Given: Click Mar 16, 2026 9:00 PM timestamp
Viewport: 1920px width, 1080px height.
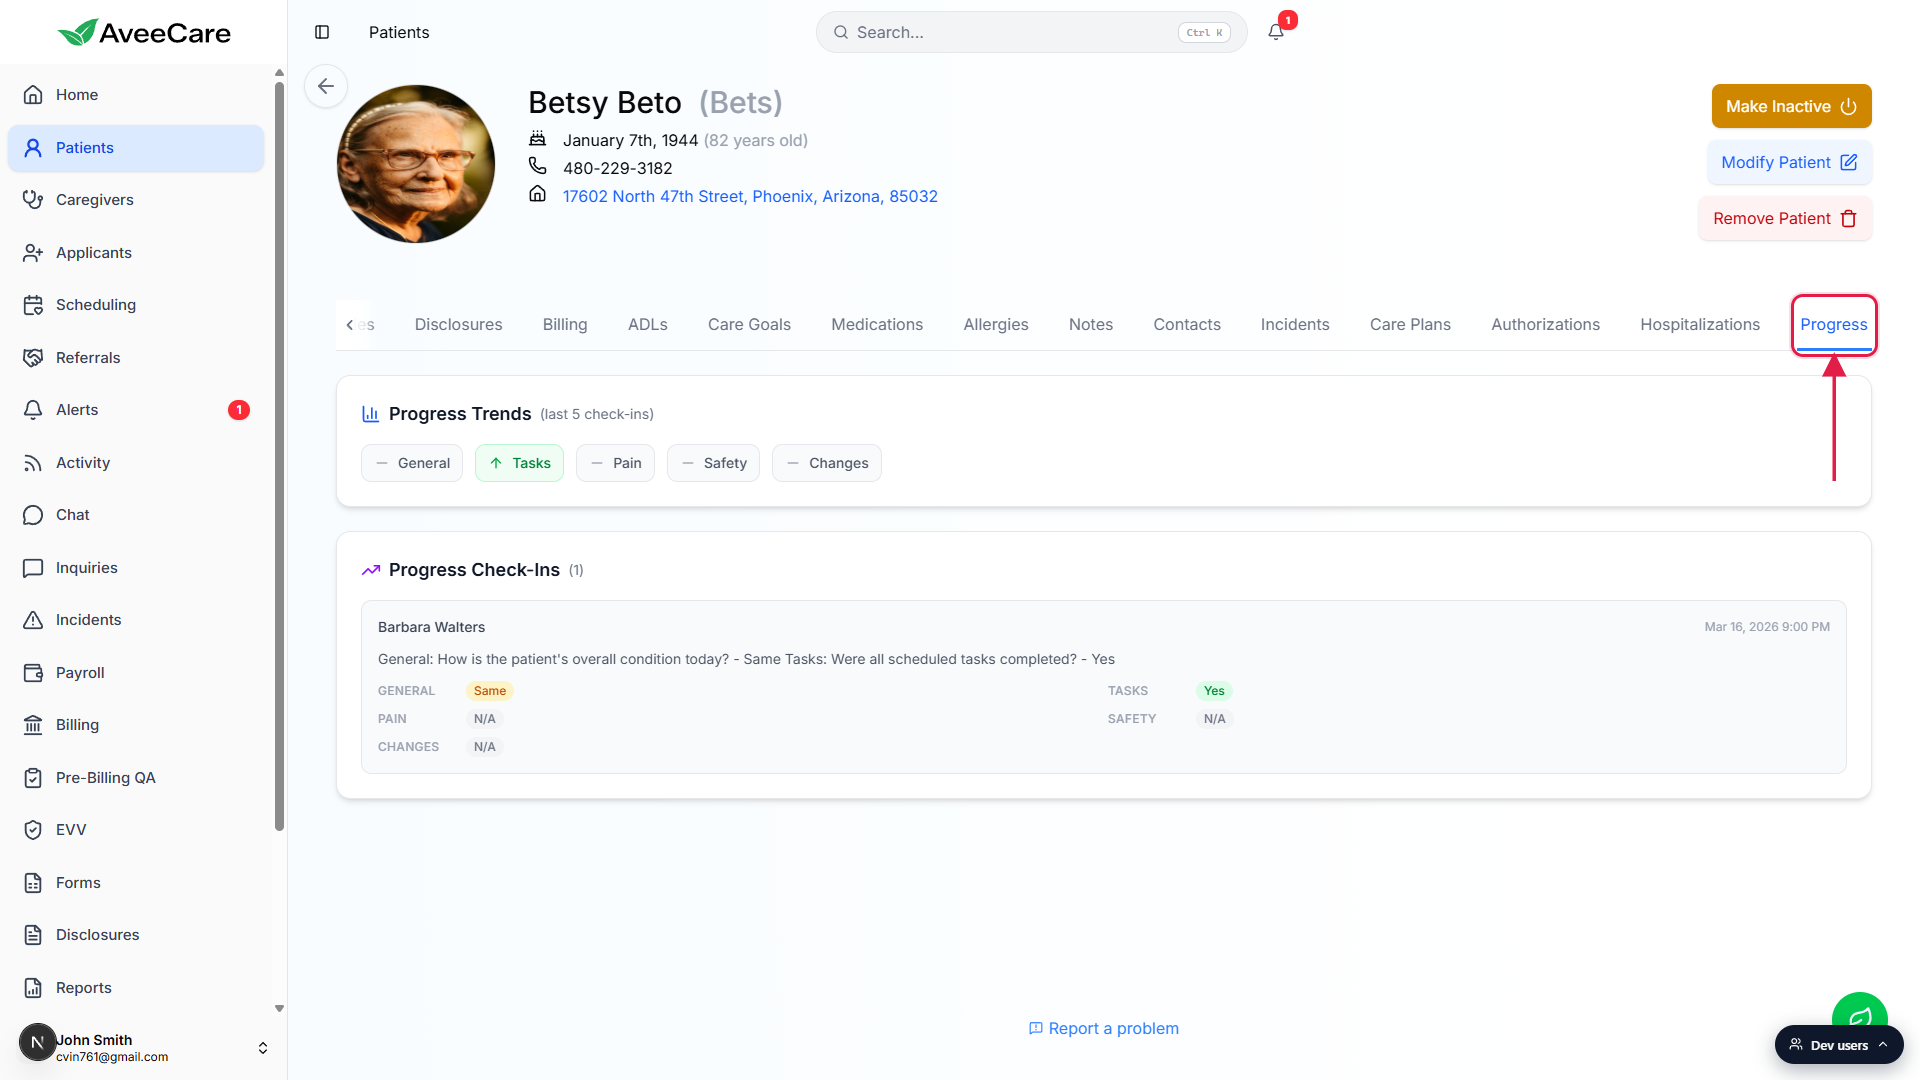Looking at the screenshot, I should pos(1767,627).
